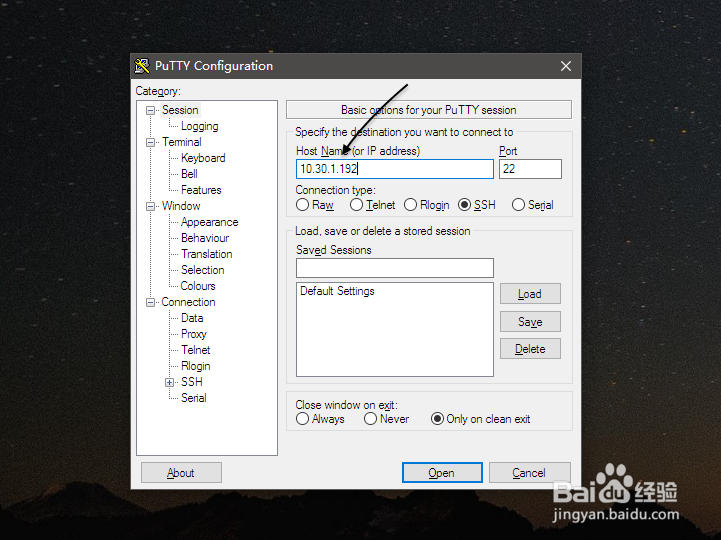Open the Appearance settings category

(x=210, y=222)
